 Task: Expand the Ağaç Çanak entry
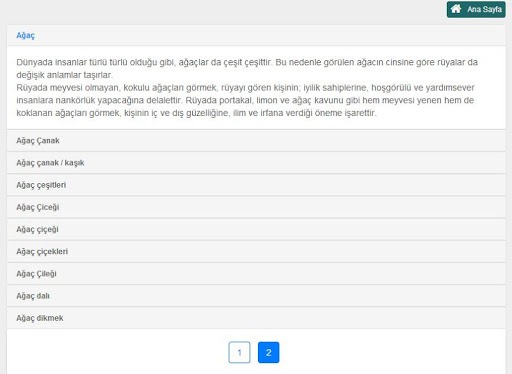pos(256,141)
